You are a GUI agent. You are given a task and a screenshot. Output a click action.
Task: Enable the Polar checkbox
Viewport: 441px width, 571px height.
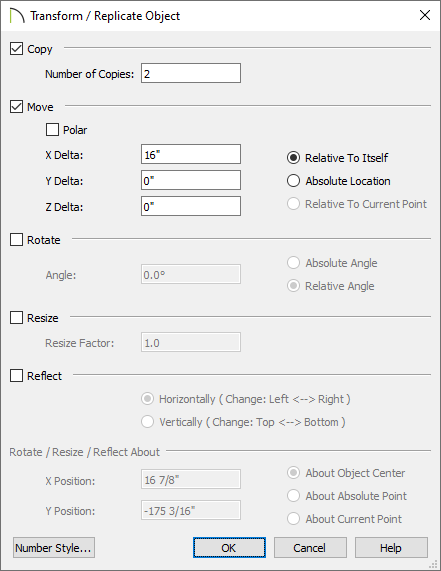(52, 130)
